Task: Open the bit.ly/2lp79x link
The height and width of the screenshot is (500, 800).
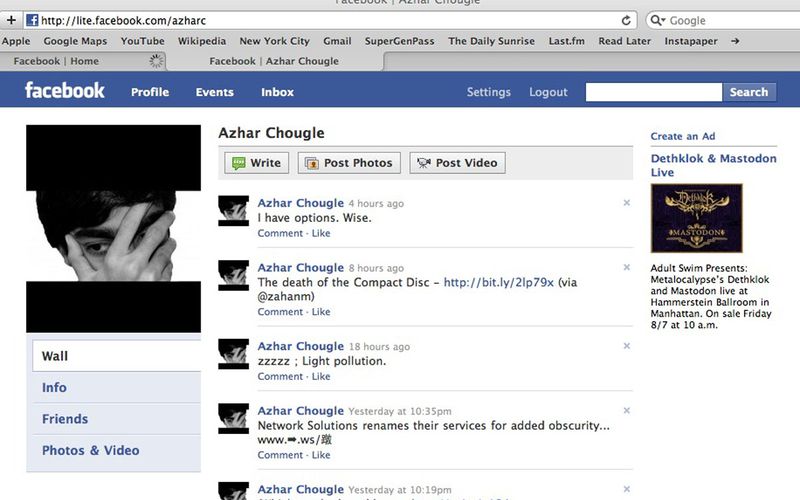Action: click(498, 282)
